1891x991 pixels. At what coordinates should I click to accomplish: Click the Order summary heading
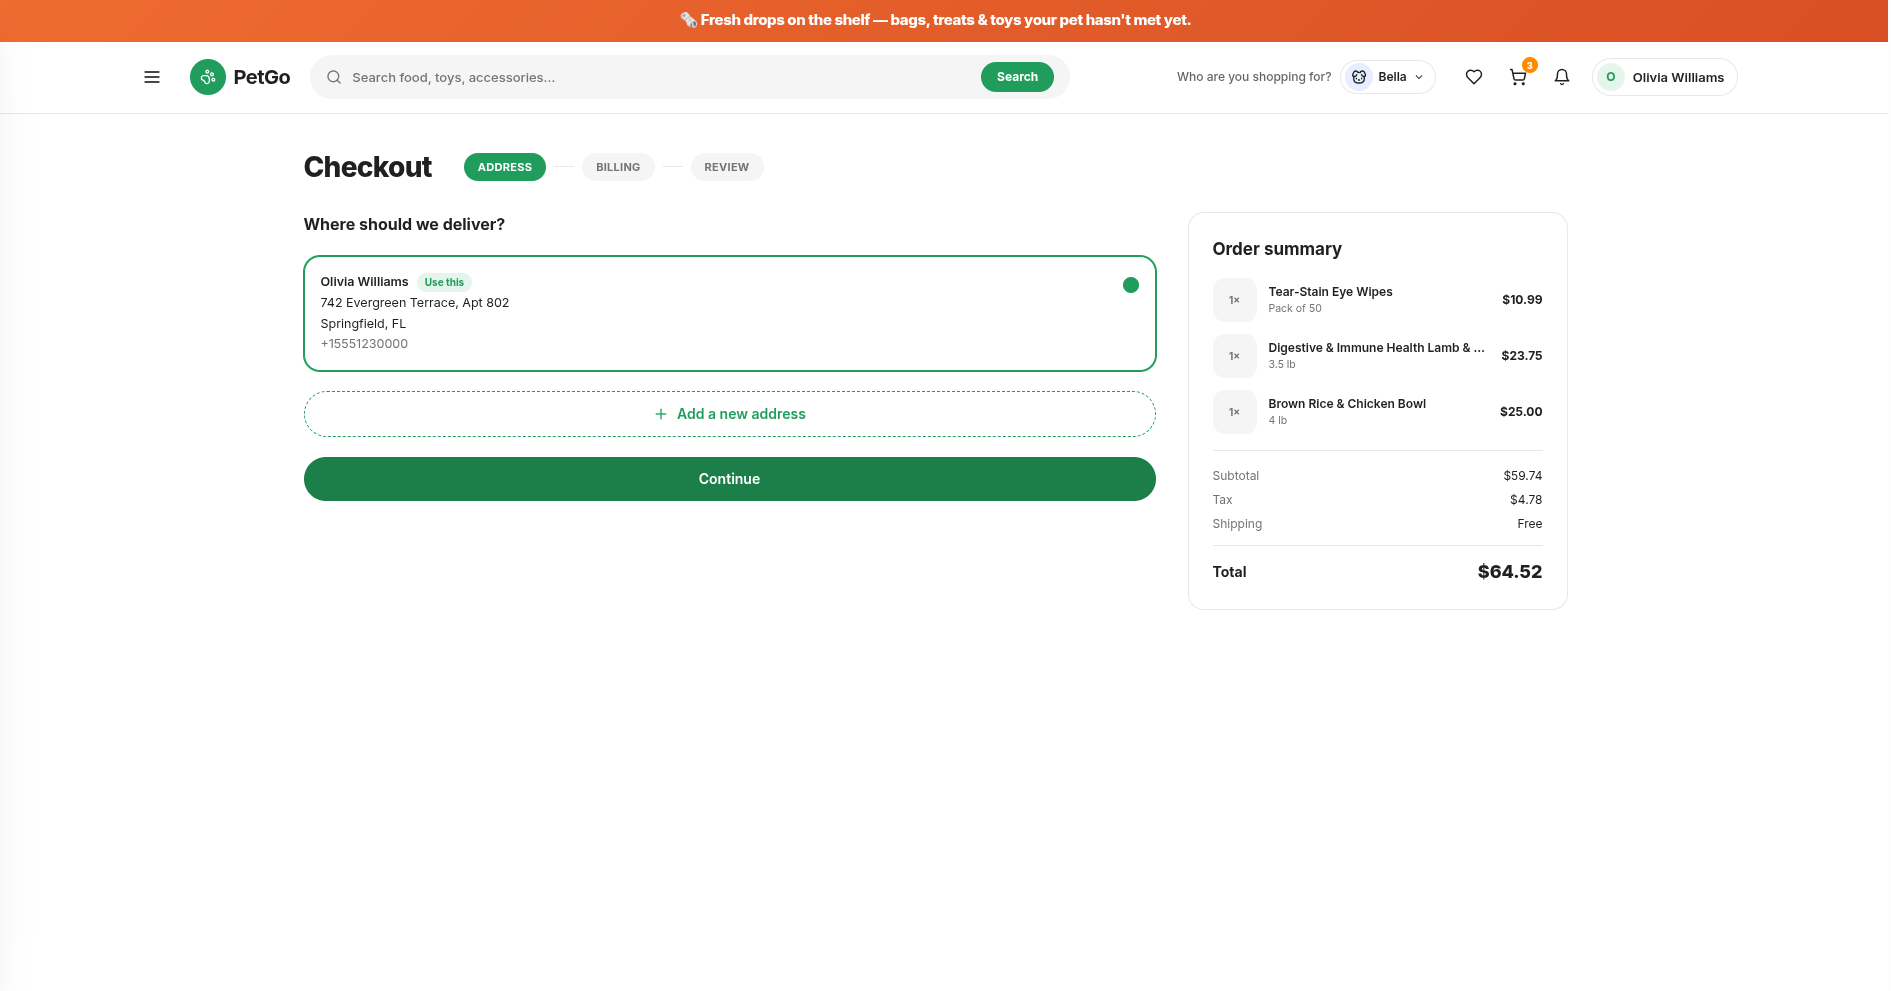[x=1277, y=249]
